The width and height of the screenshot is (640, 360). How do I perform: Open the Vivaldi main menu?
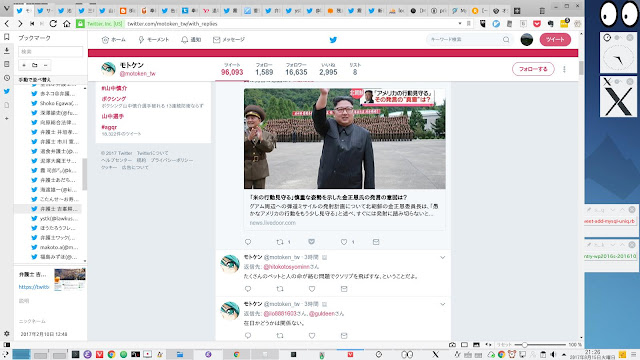pyautogui.click(x=6, y=8)
